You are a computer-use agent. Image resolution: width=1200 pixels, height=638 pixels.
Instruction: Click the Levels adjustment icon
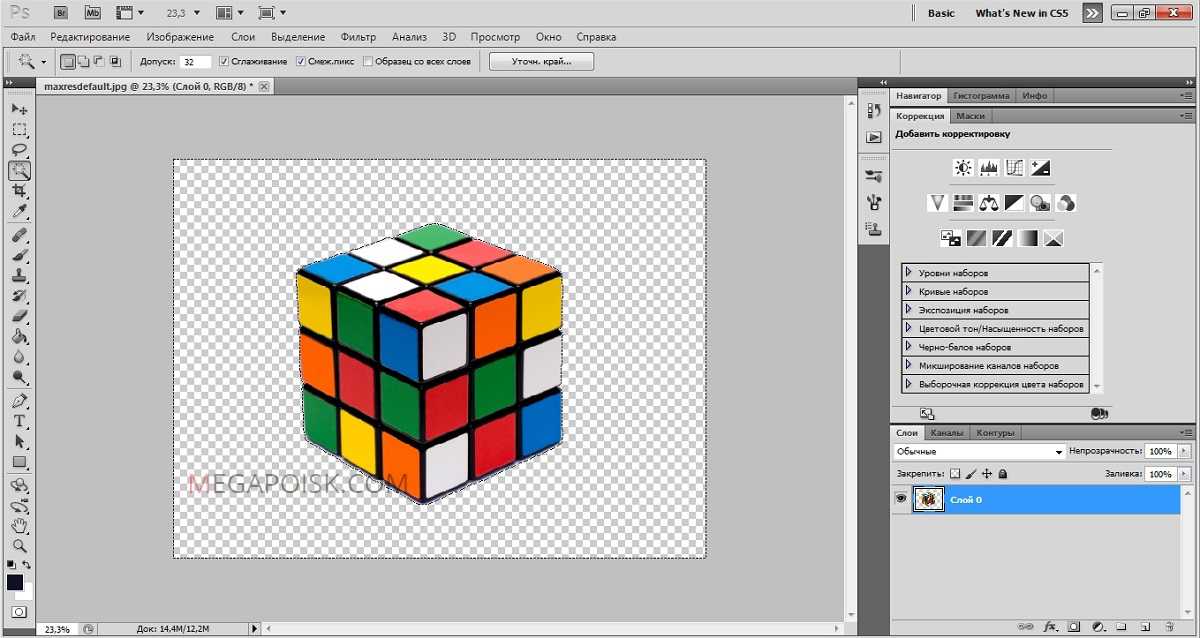click(x=989, y=168)
